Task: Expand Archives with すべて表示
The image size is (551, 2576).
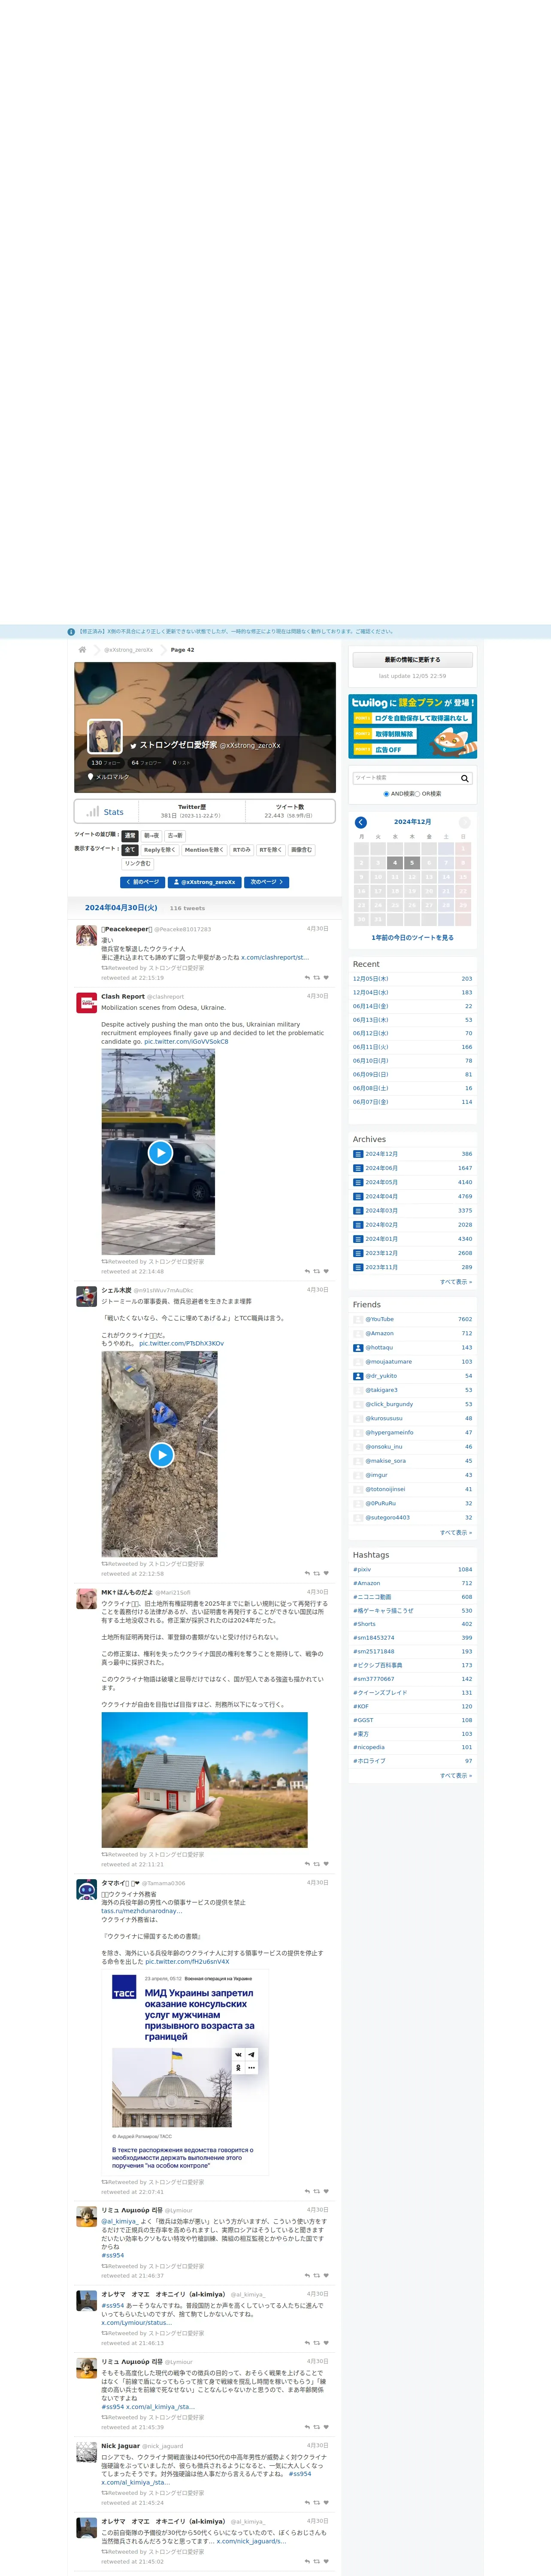Action: (456, 1282)
